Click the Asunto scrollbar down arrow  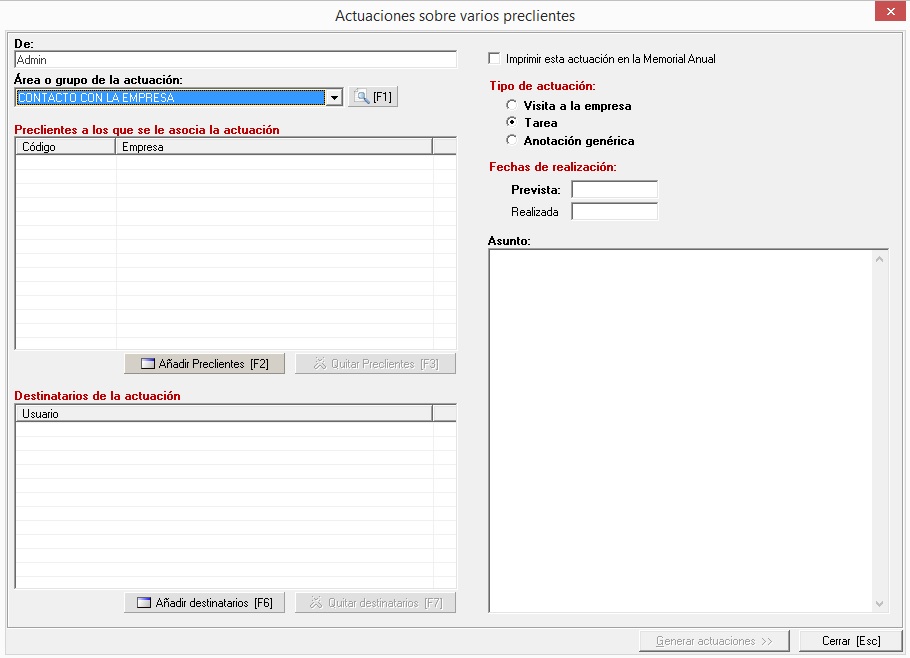coord(880,603)
